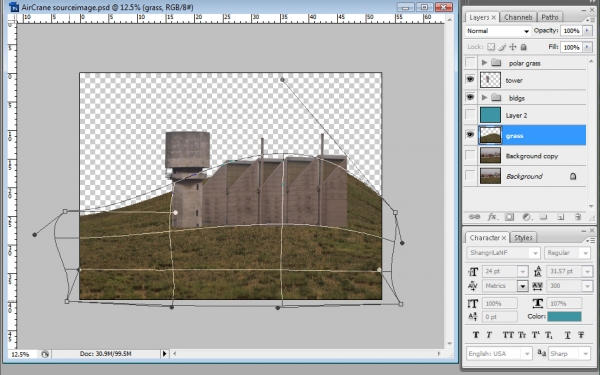Open the Normal blend mode dropdown
The height and width of the screenshot is (375, 600).
pos(498,31)
